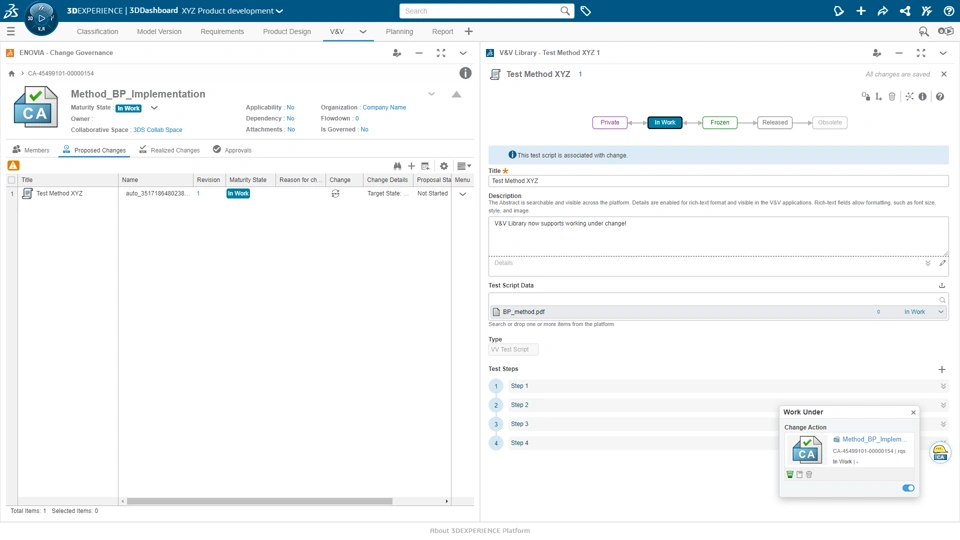This screenshot has height=540, width=960.
Task: Open the dashboard title dropdown arrow
Action: [x=280, y=11]
